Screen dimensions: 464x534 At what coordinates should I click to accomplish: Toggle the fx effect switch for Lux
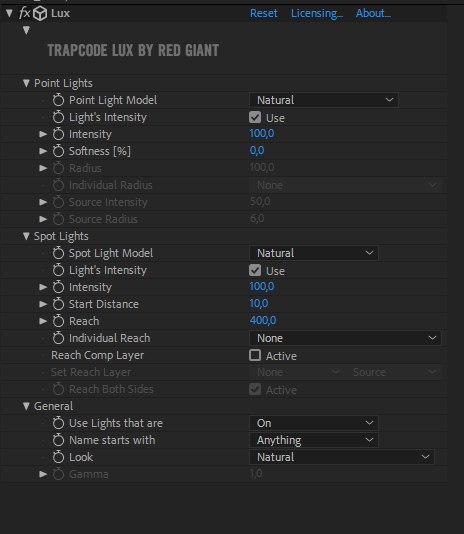point(25,13)
